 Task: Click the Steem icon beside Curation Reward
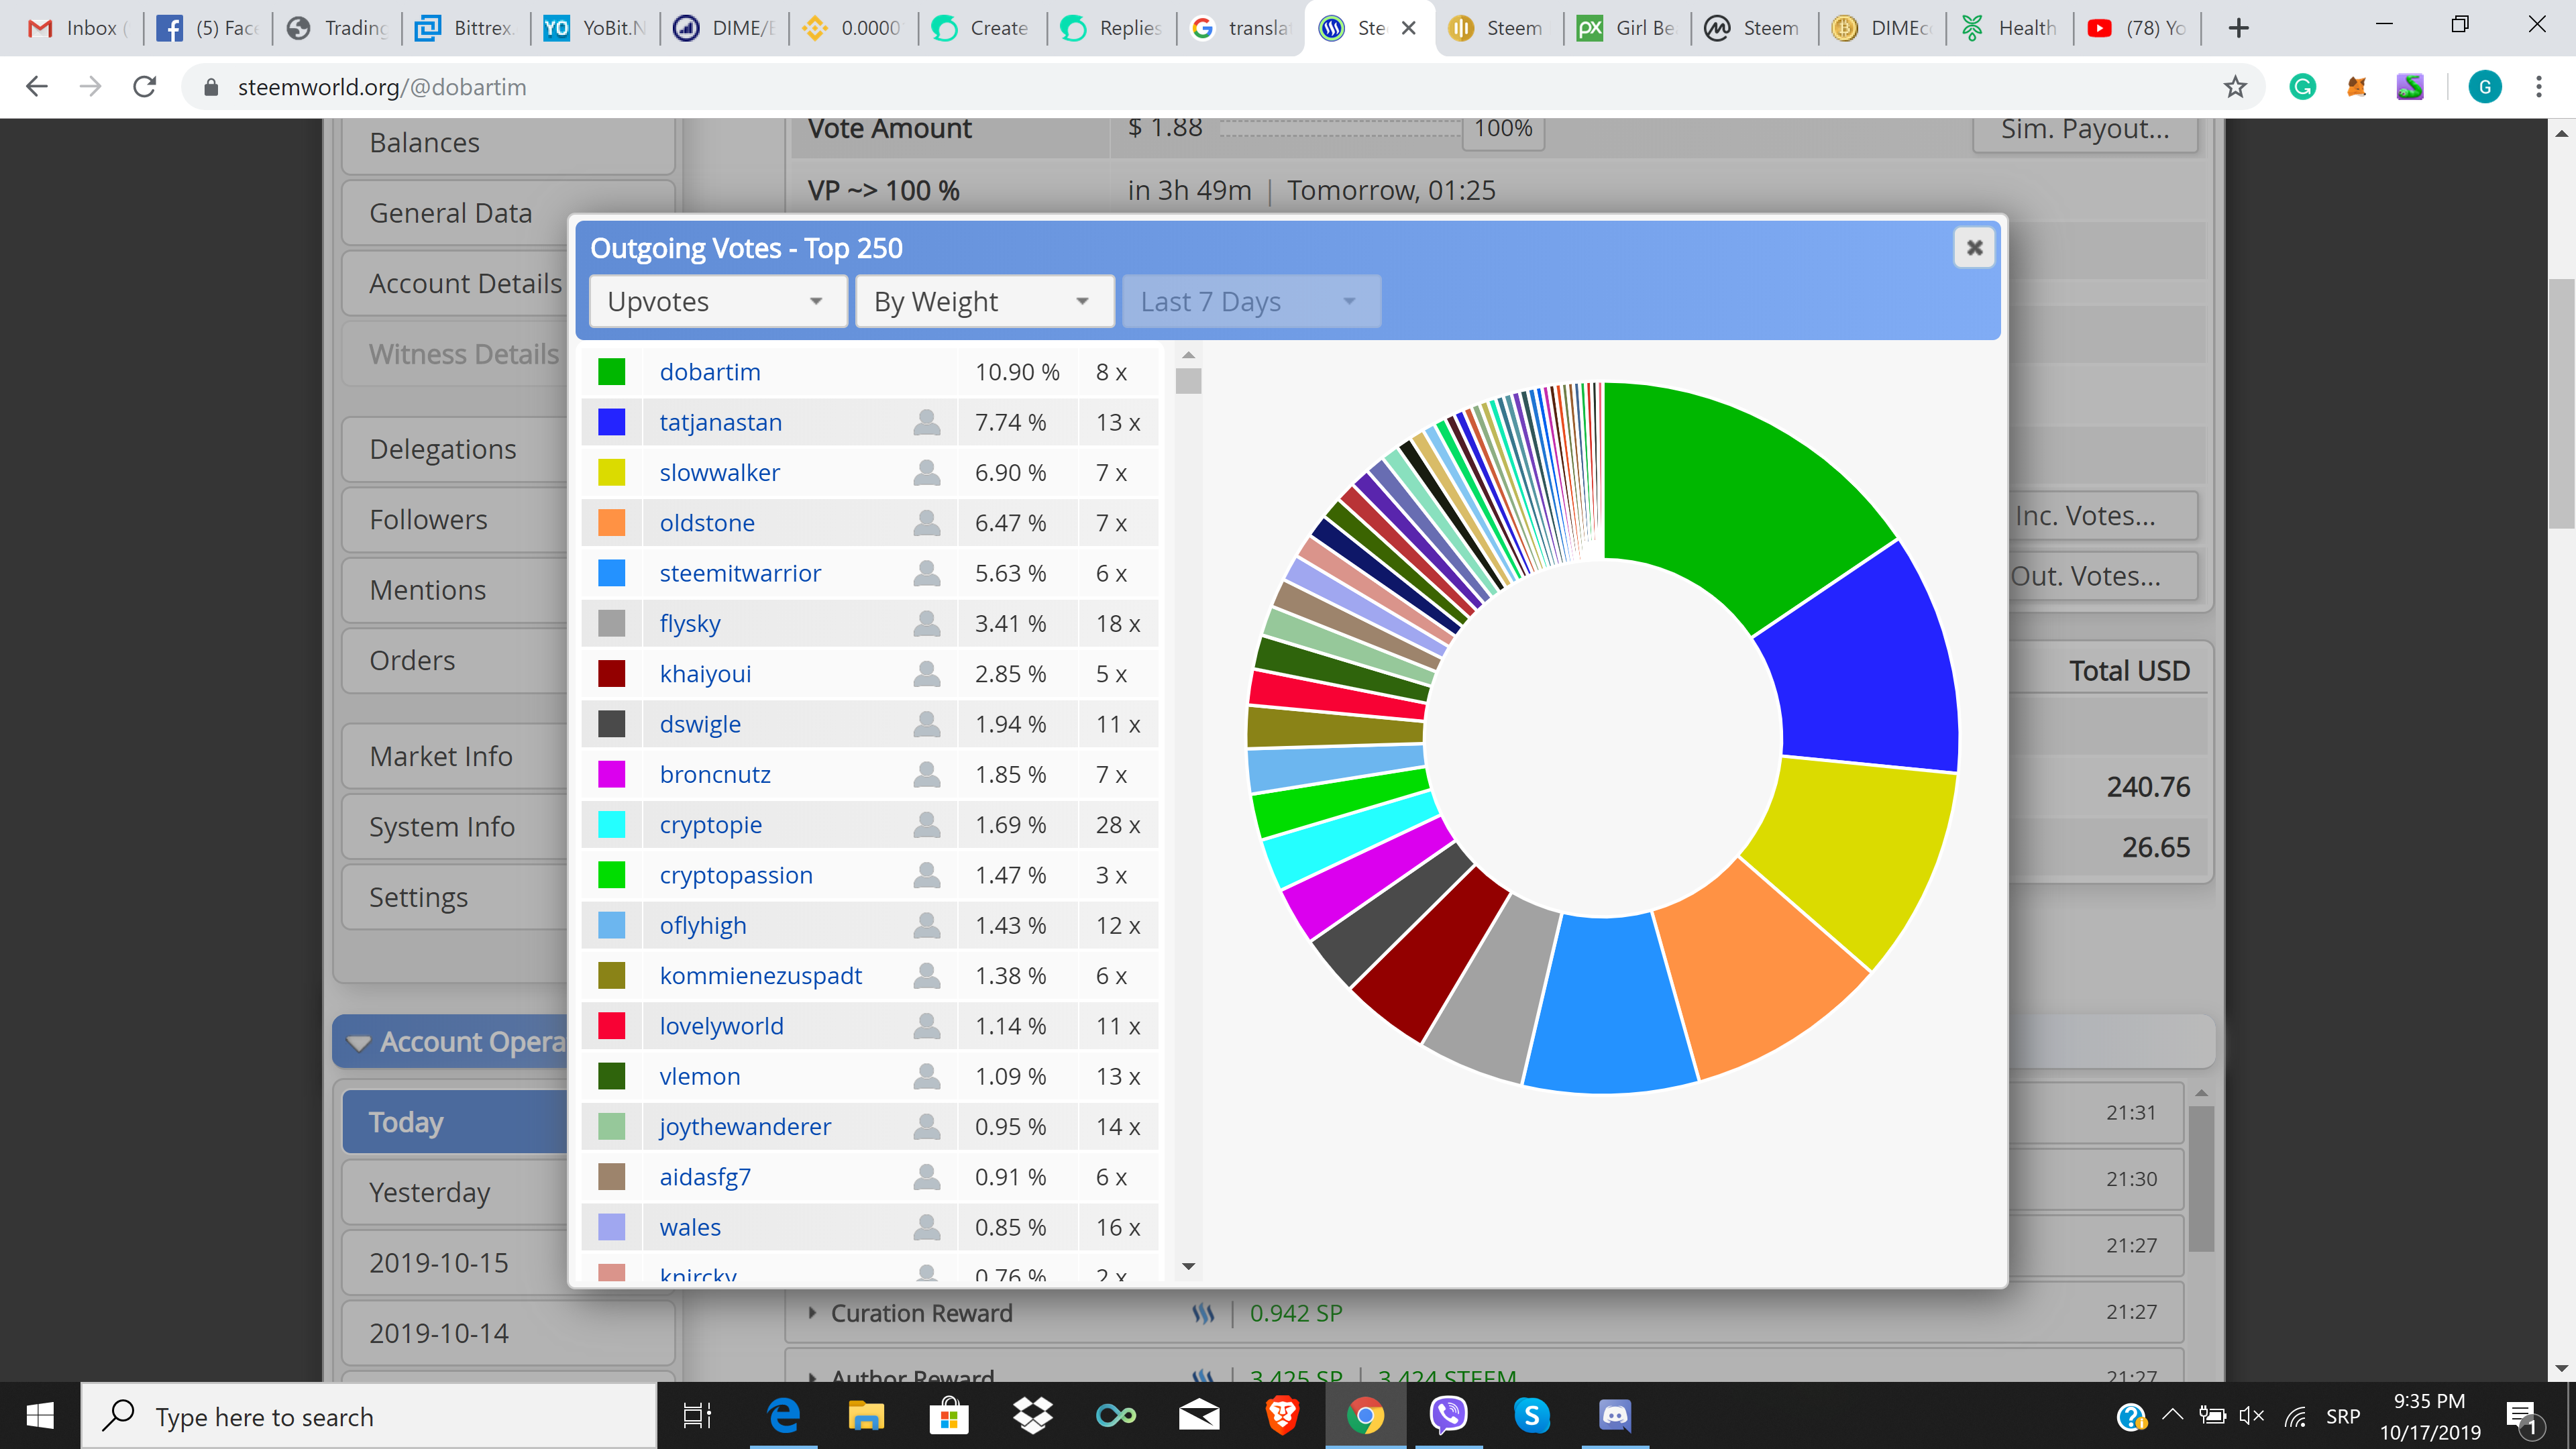pyautogui.click(x=1203, y=1313)
